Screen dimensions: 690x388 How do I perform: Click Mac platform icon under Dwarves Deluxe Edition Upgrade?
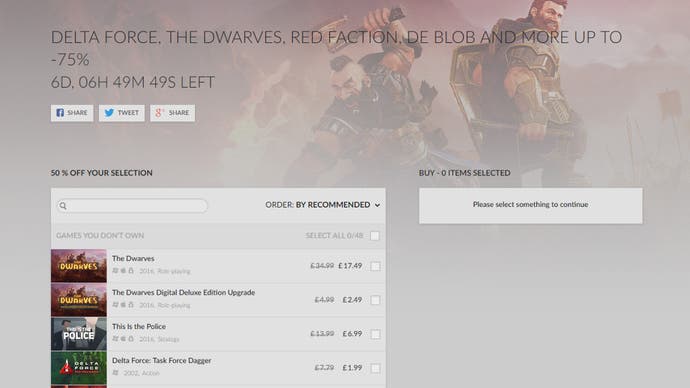coord(123,305)
